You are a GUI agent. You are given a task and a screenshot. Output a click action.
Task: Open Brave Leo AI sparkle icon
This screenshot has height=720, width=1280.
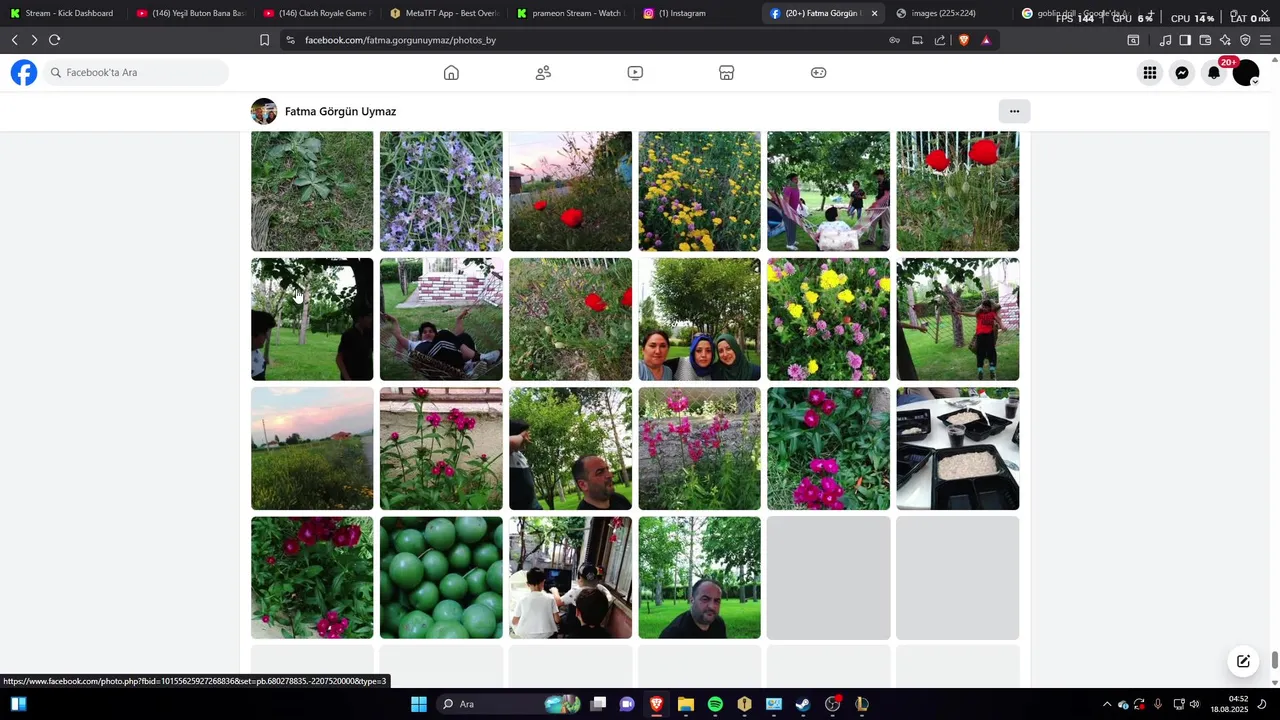pos(1225,40)
